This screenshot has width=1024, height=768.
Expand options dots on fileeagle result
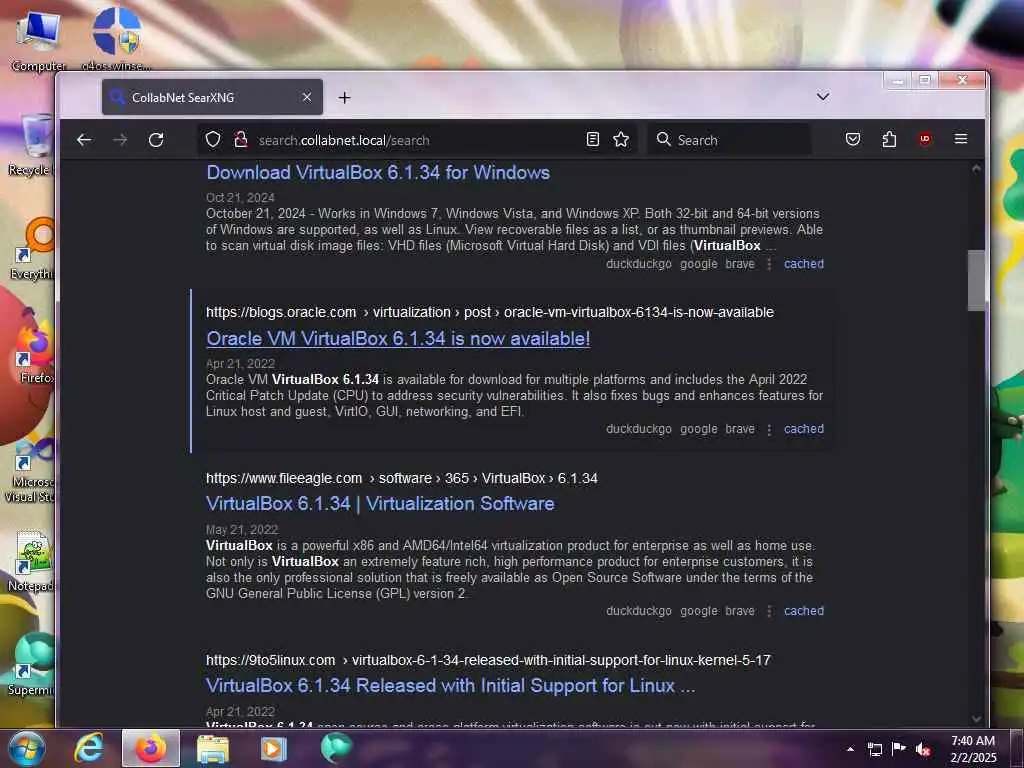[769, 611]
